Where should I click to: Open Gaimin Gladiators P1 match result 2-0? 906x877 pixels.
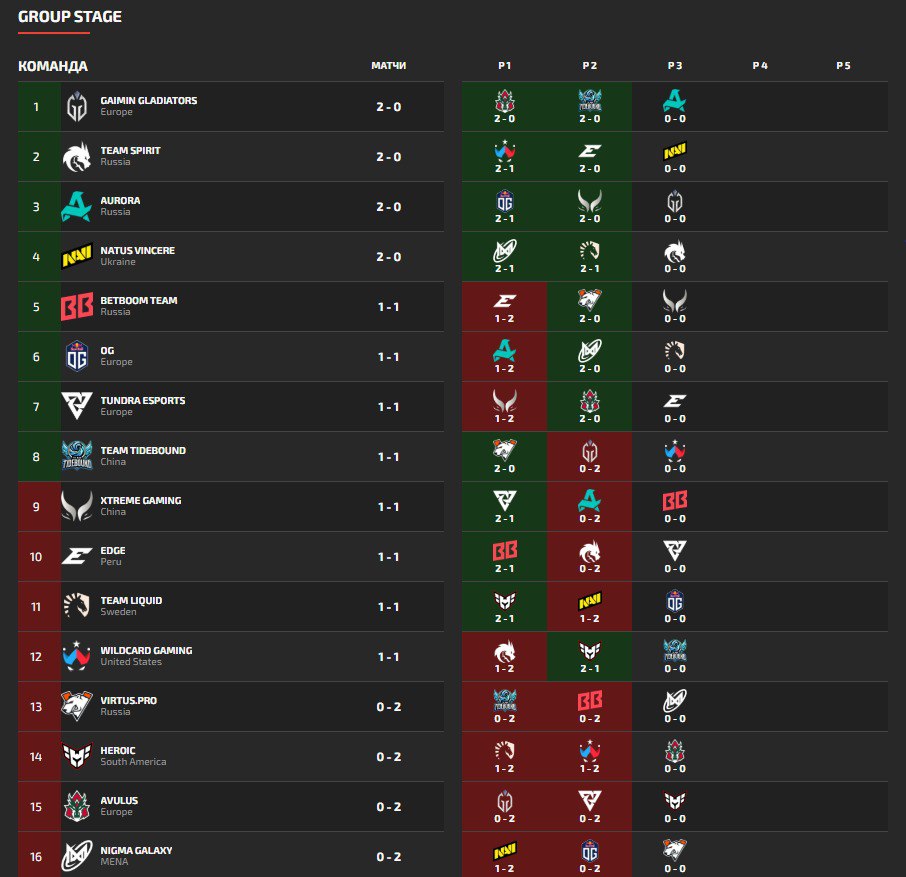tap(504, 107)
